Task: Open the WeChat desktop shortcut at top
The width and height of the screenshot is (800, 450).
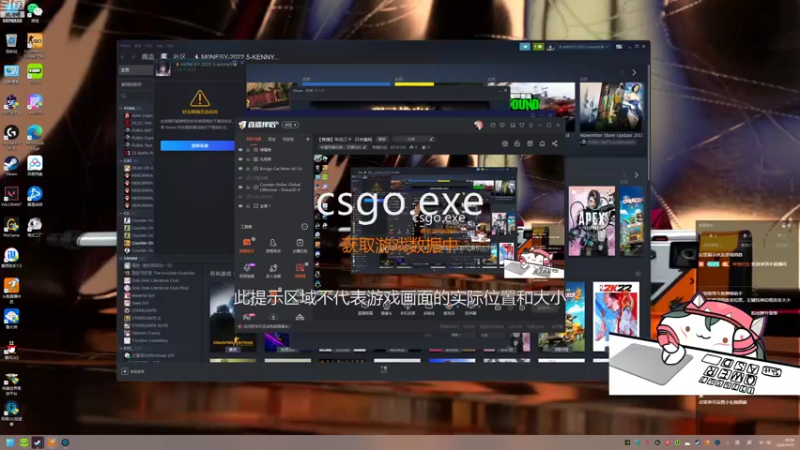Action: tap(35, 12)
